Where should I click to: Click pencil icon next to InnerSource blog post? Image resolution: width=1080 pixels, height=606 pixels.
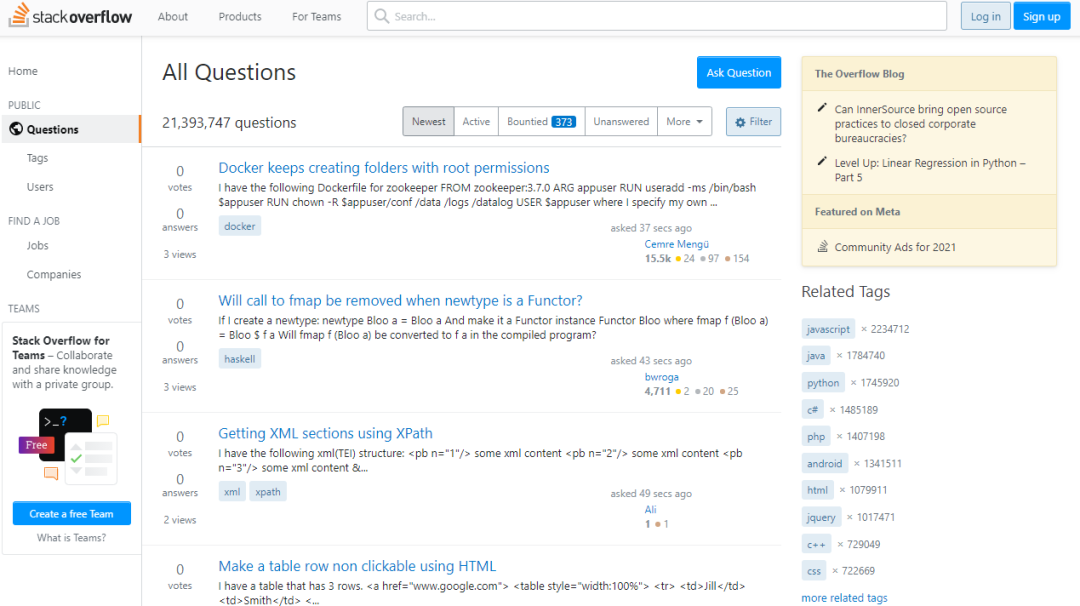pyautogui.click(x=822, y=107)
